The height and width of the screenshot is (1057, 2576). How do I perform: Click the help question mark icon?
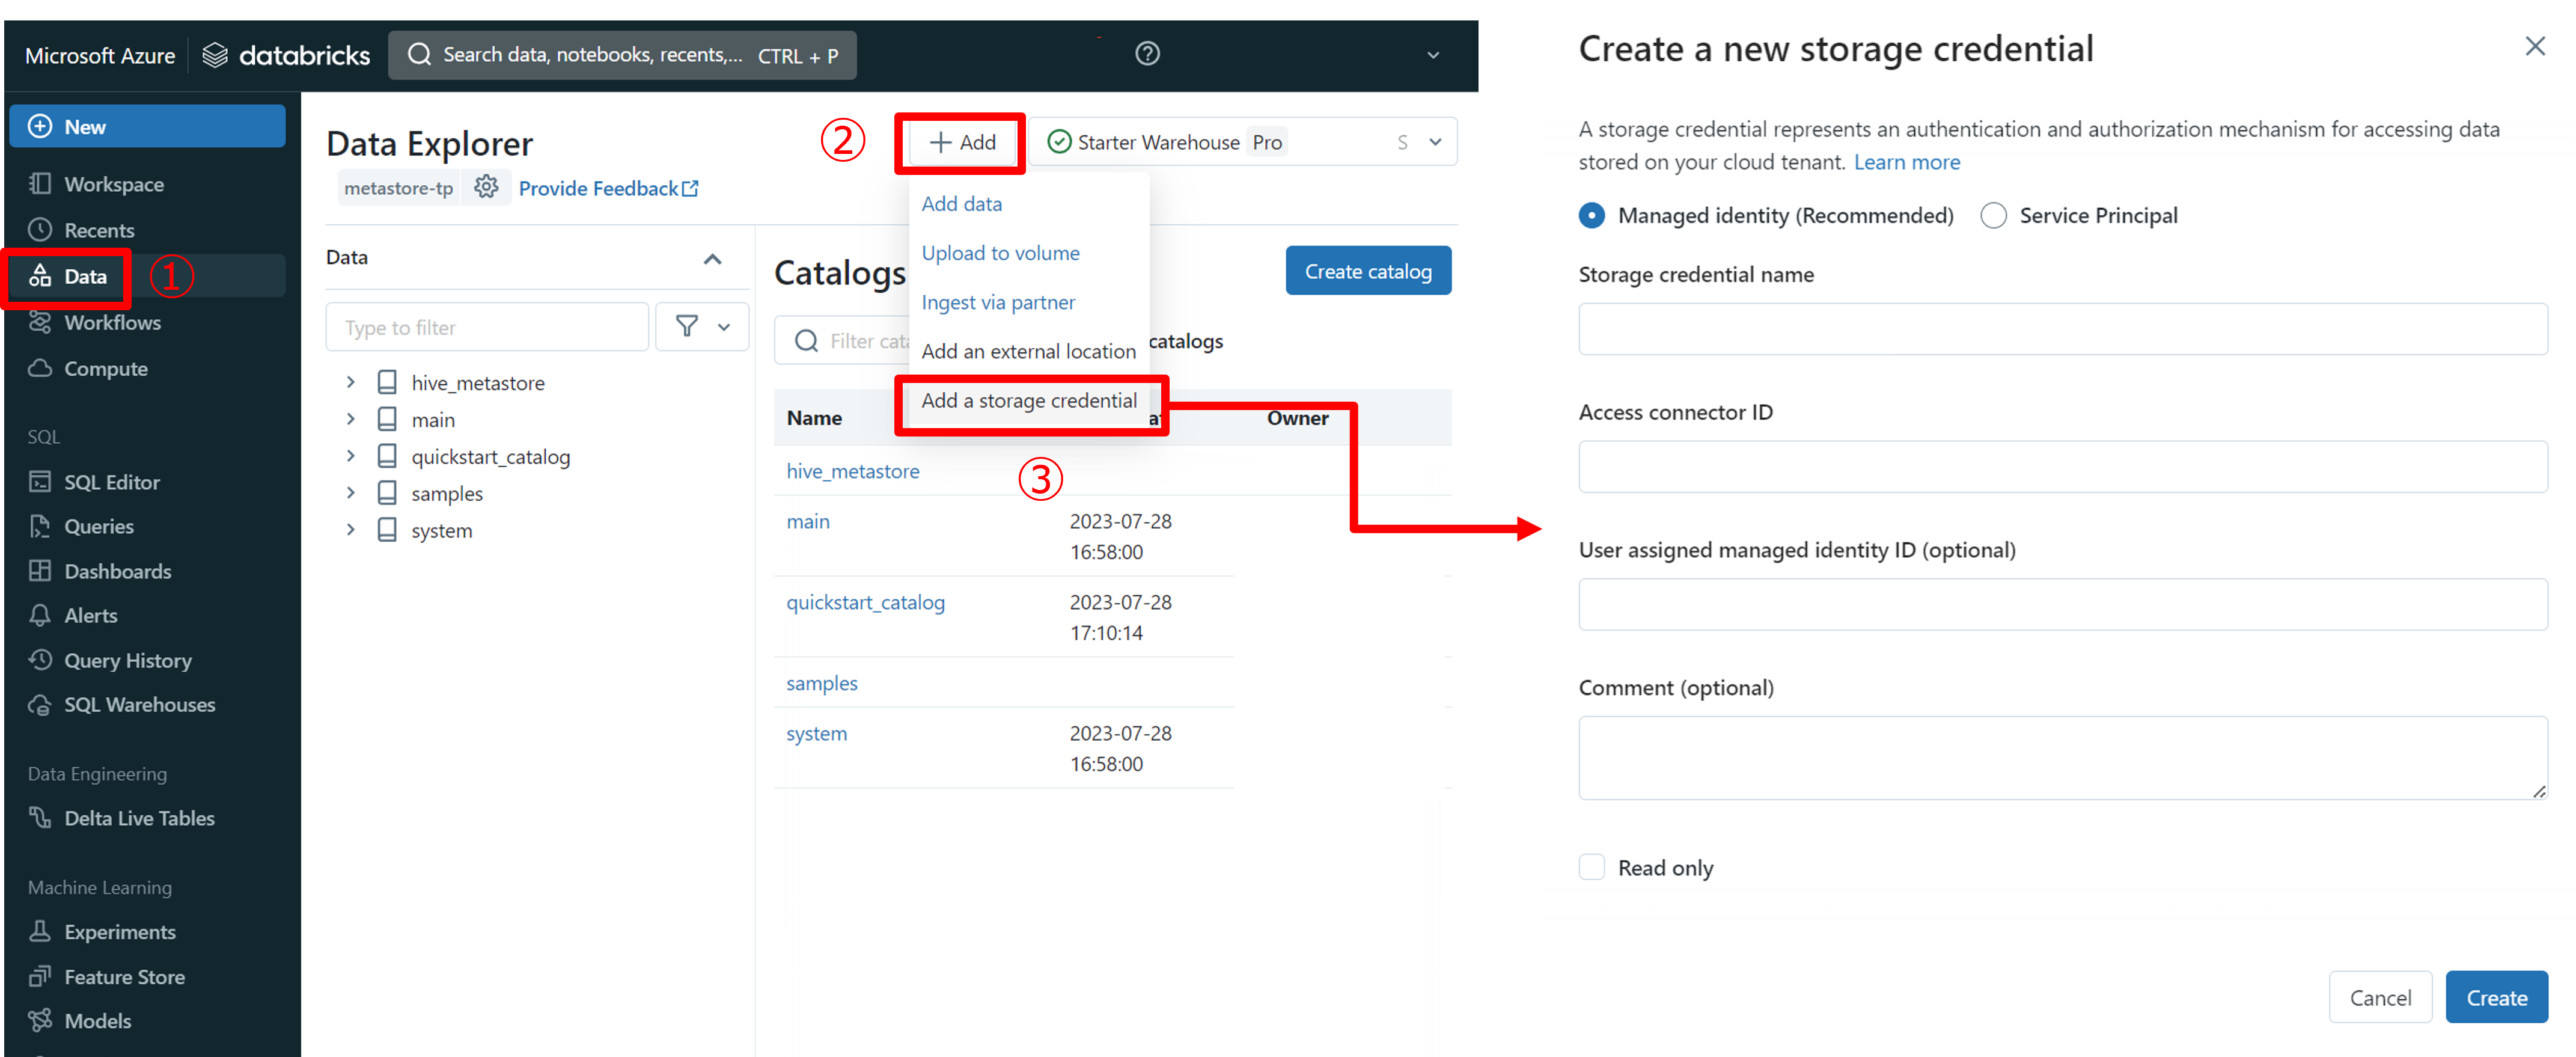[x=1147, y=54]
